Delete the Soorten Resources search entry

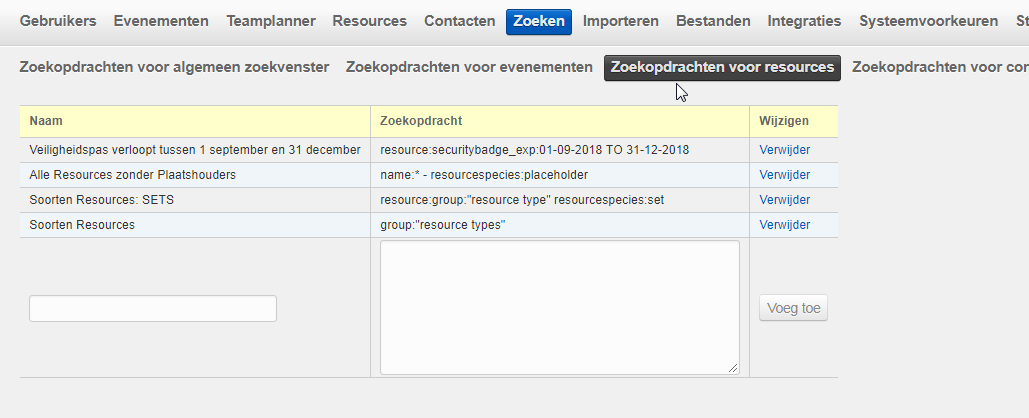pyautogui.click(x=784, y=225)
